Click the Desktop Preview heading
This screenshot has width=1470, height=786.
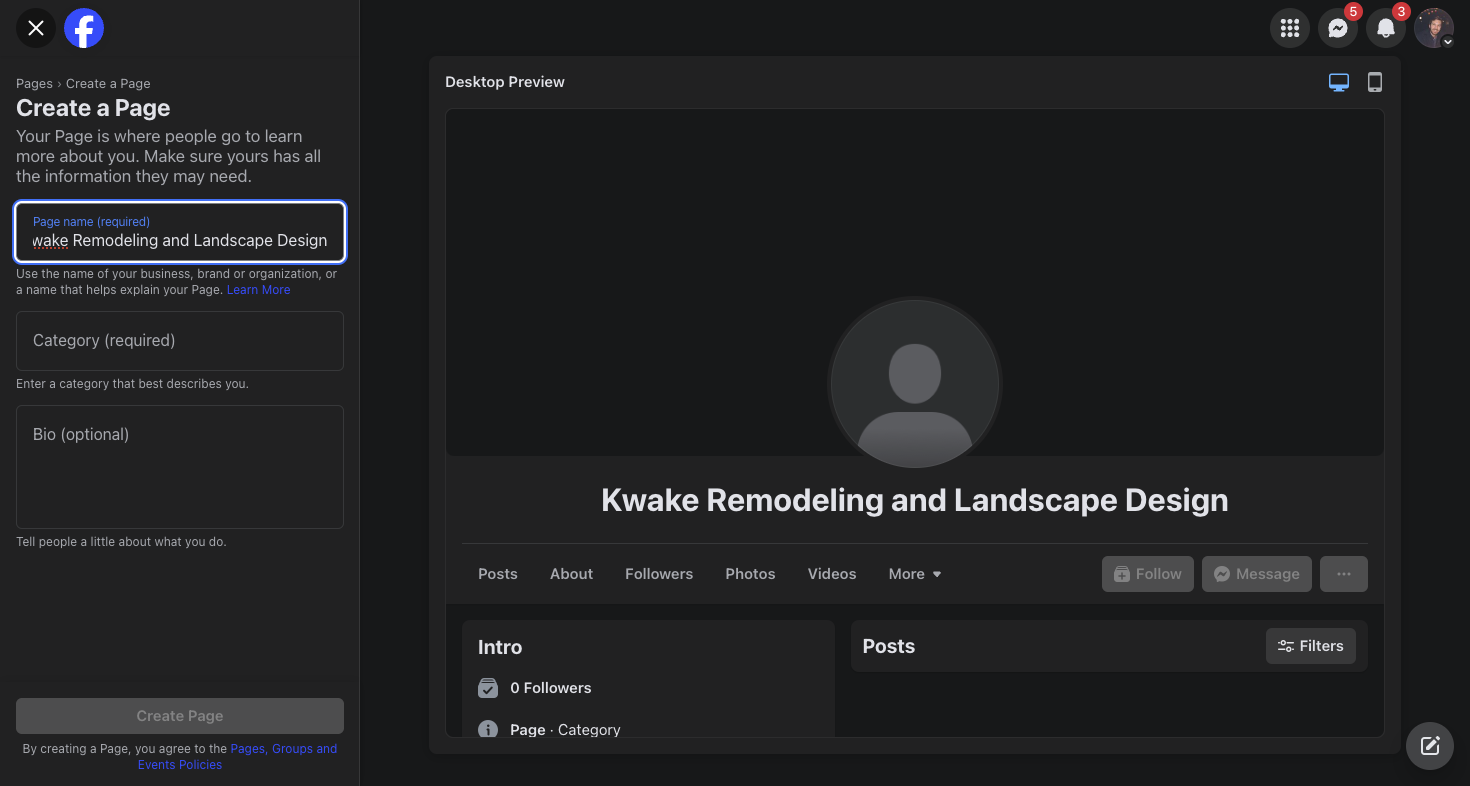505,82
